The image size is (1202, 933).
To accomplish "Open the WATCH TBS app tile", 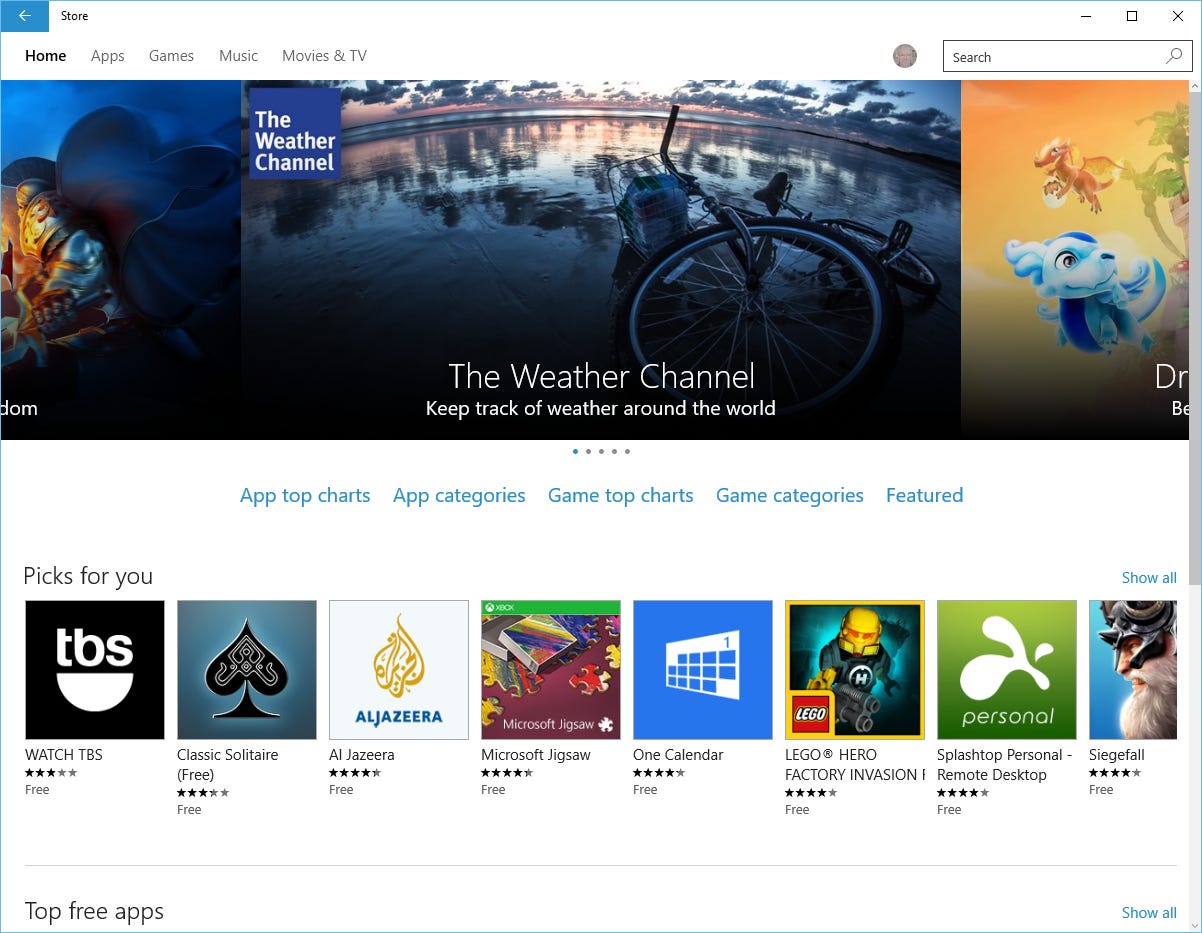I will (94, 669).
